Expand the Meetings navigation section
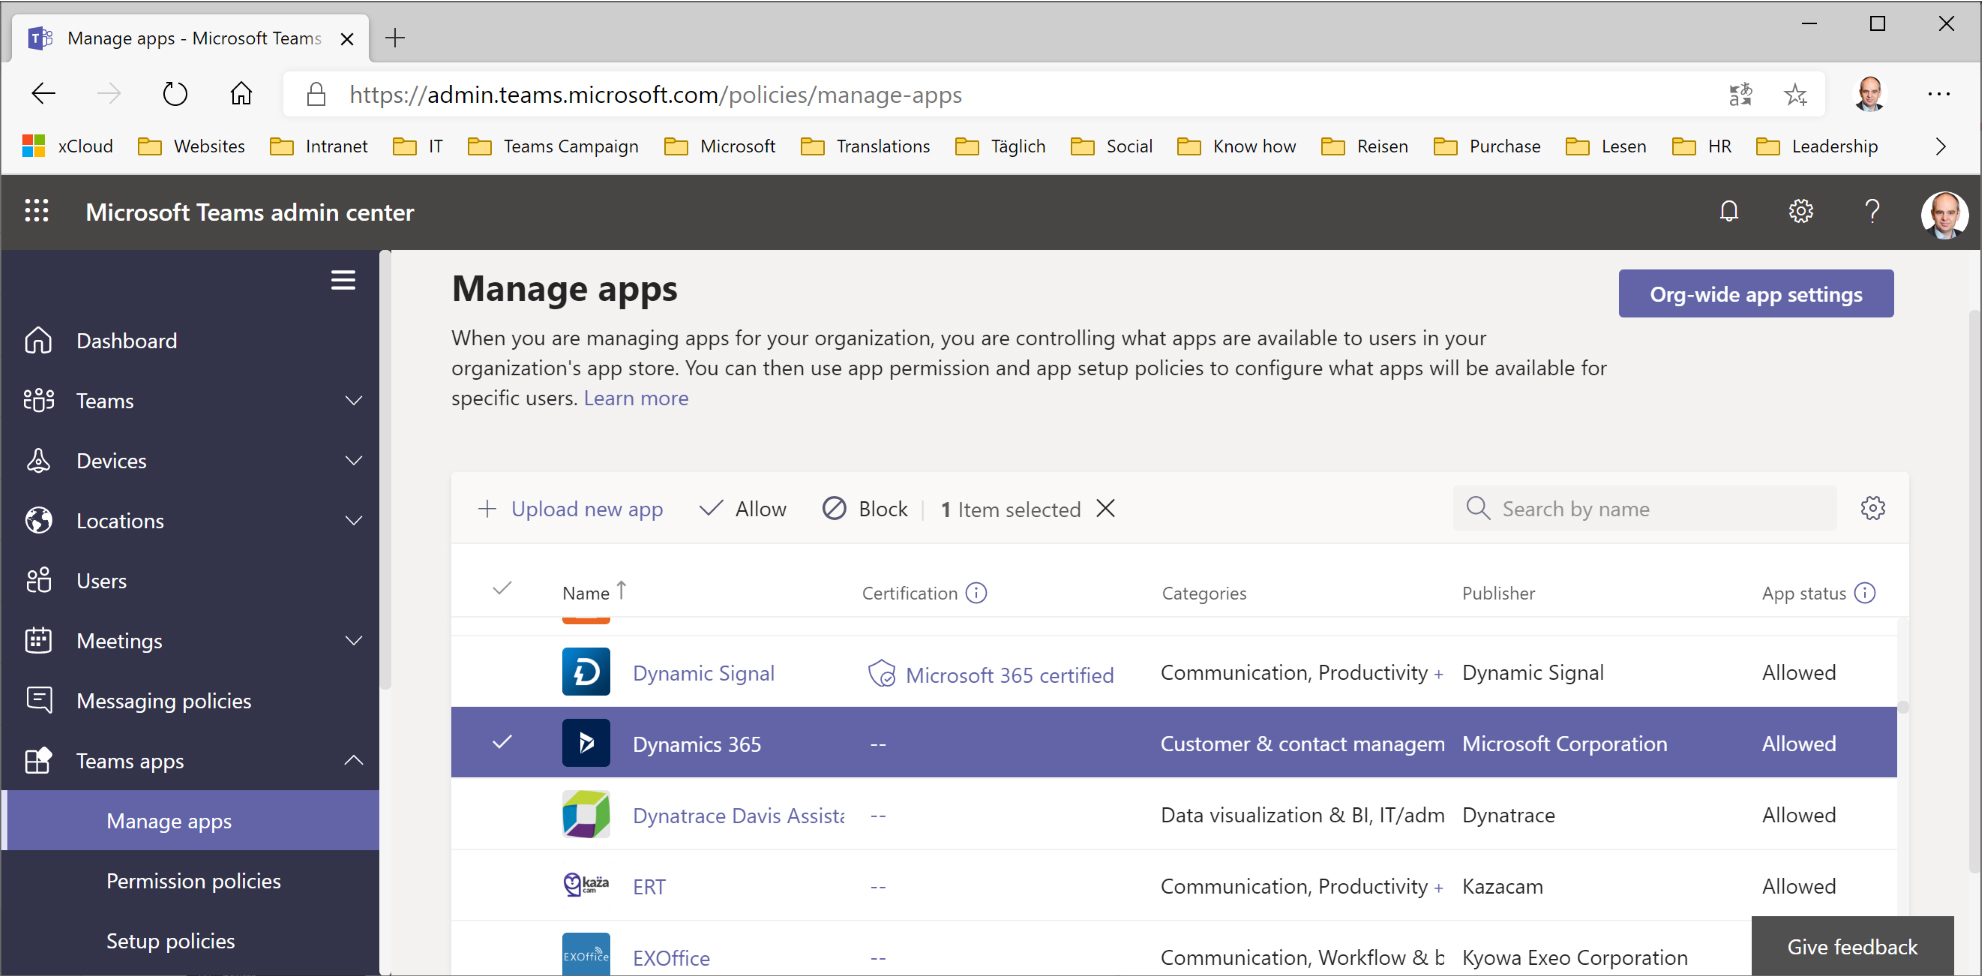 click(x=354, y=640)
